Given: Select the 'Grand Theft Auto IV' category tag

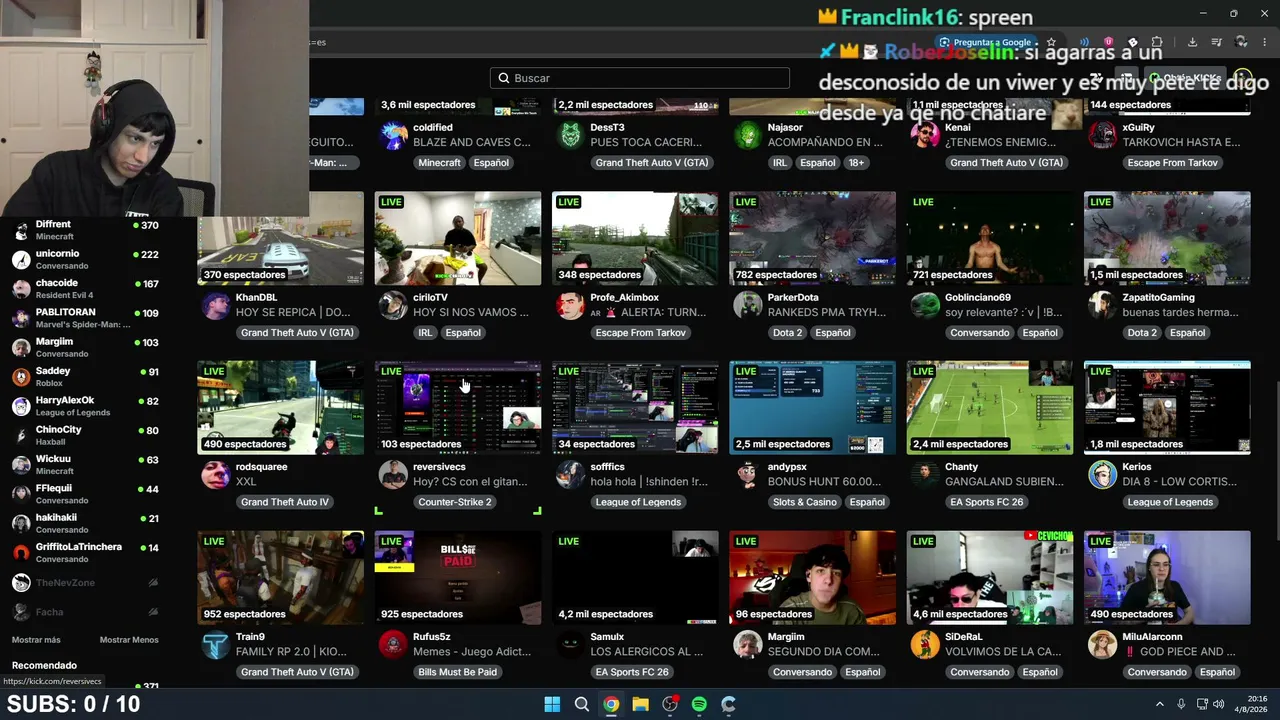Looking at the screenshot, I should (x=285, y=502).
